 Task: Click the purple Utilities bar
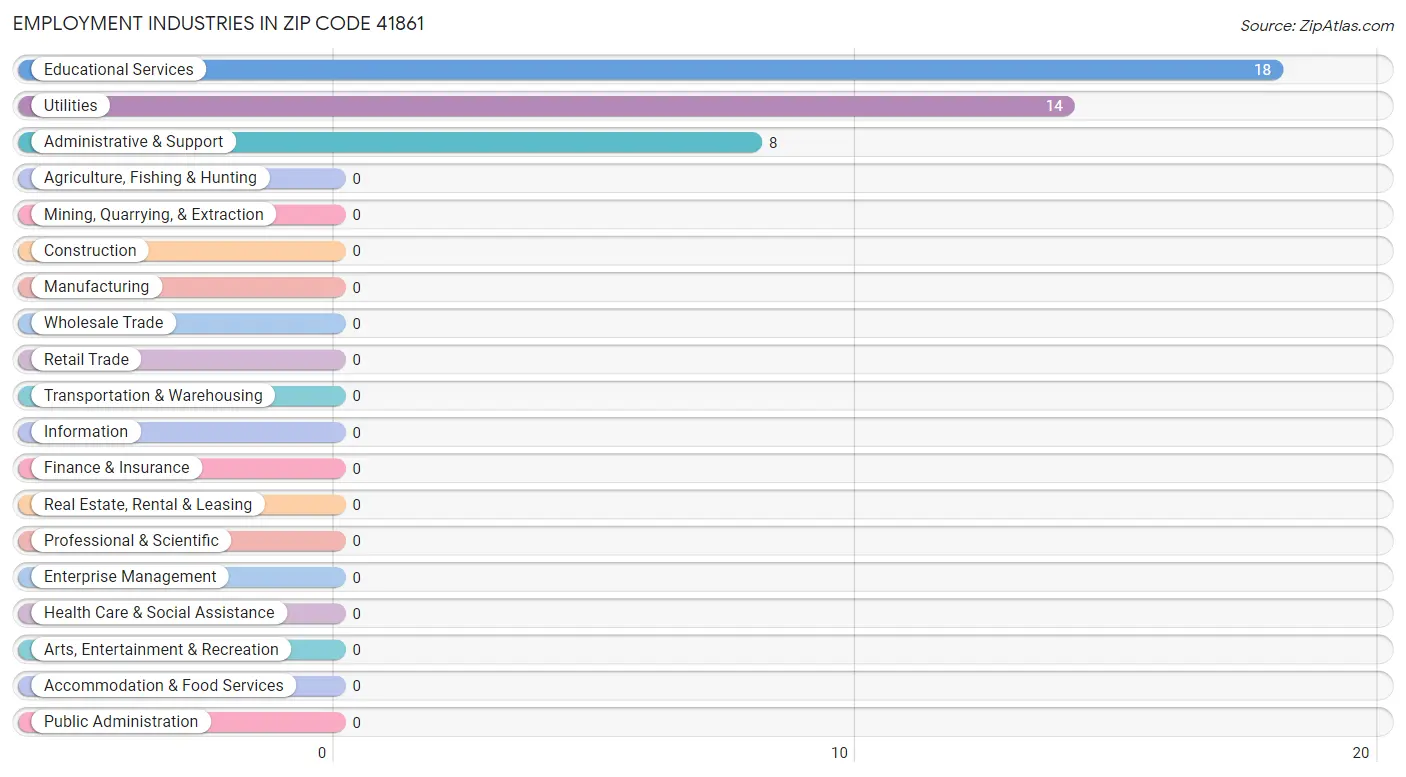[x=546, y=106]
